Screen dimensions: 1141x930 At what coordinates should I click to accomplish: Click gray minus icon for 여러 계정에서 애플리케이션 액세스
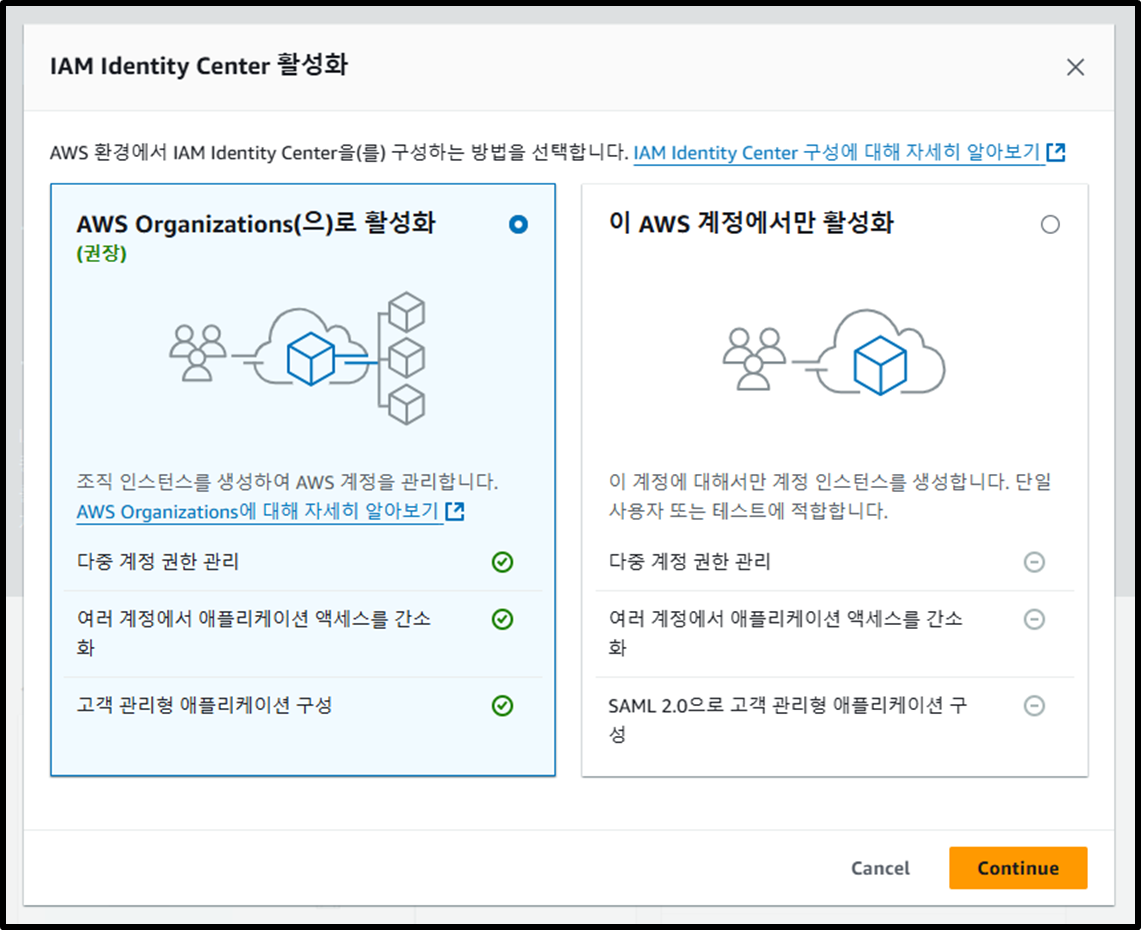(1034, 619)
